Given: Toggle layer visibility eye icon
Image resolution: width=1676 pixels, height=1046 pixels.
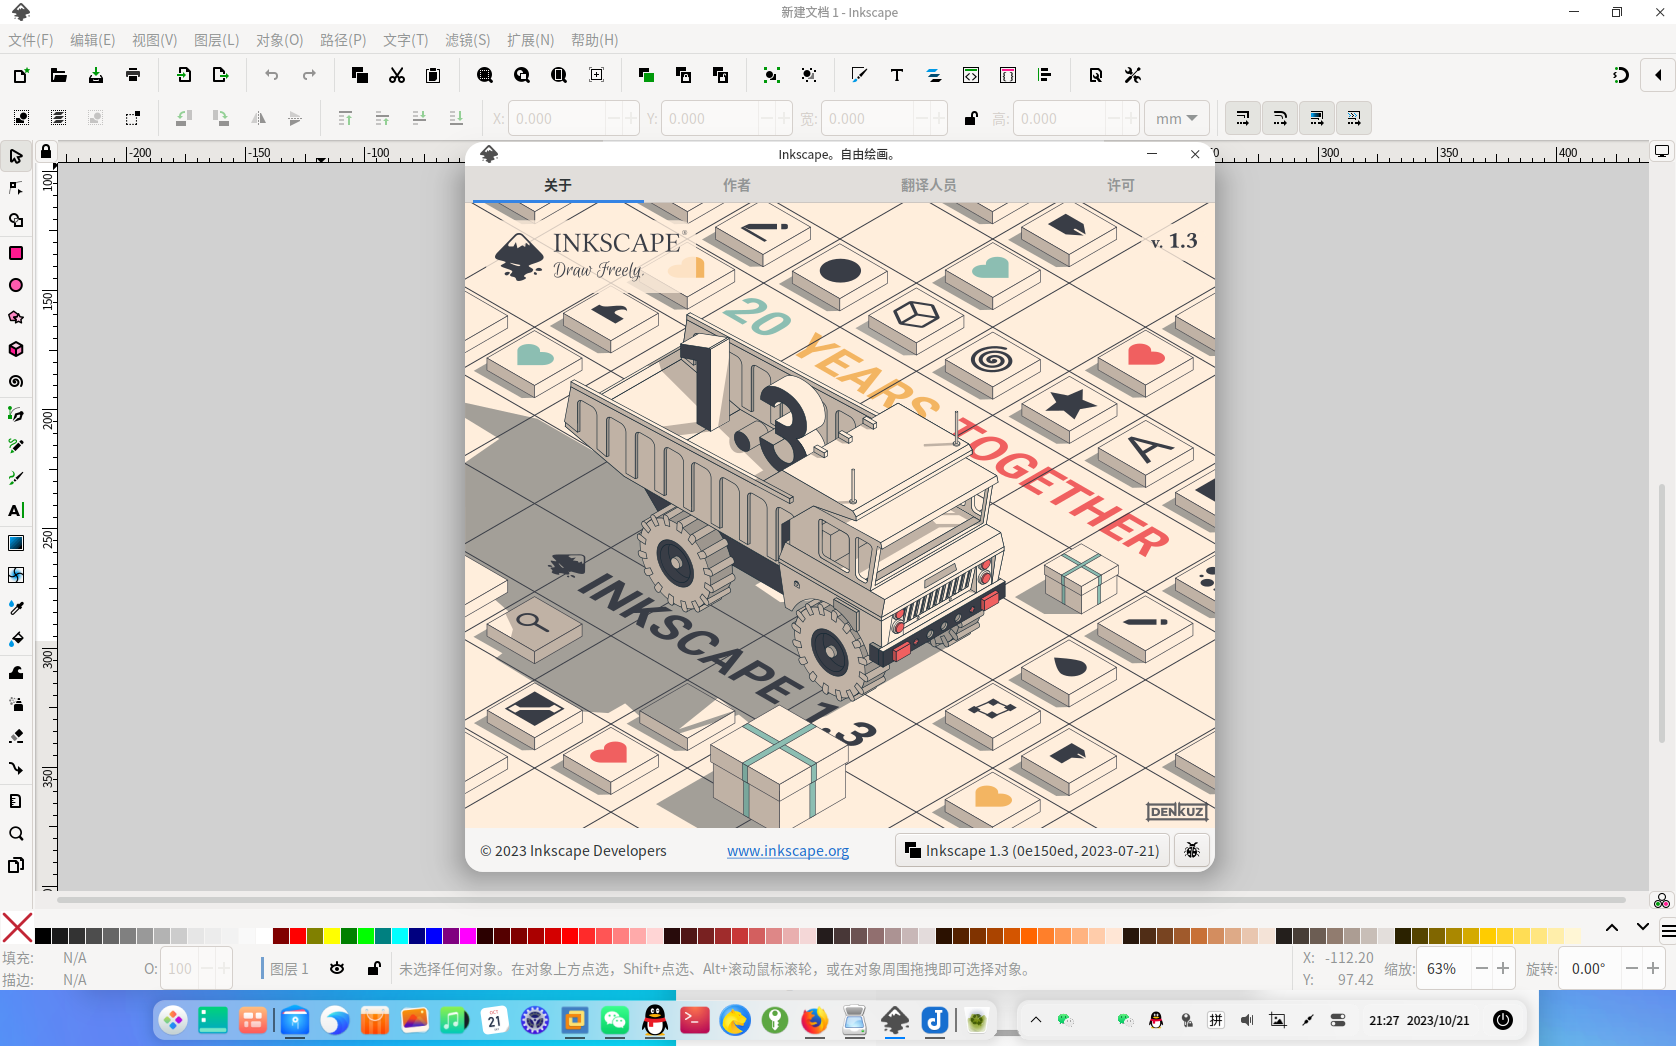Looking at the screenshot, I should 337,968.
